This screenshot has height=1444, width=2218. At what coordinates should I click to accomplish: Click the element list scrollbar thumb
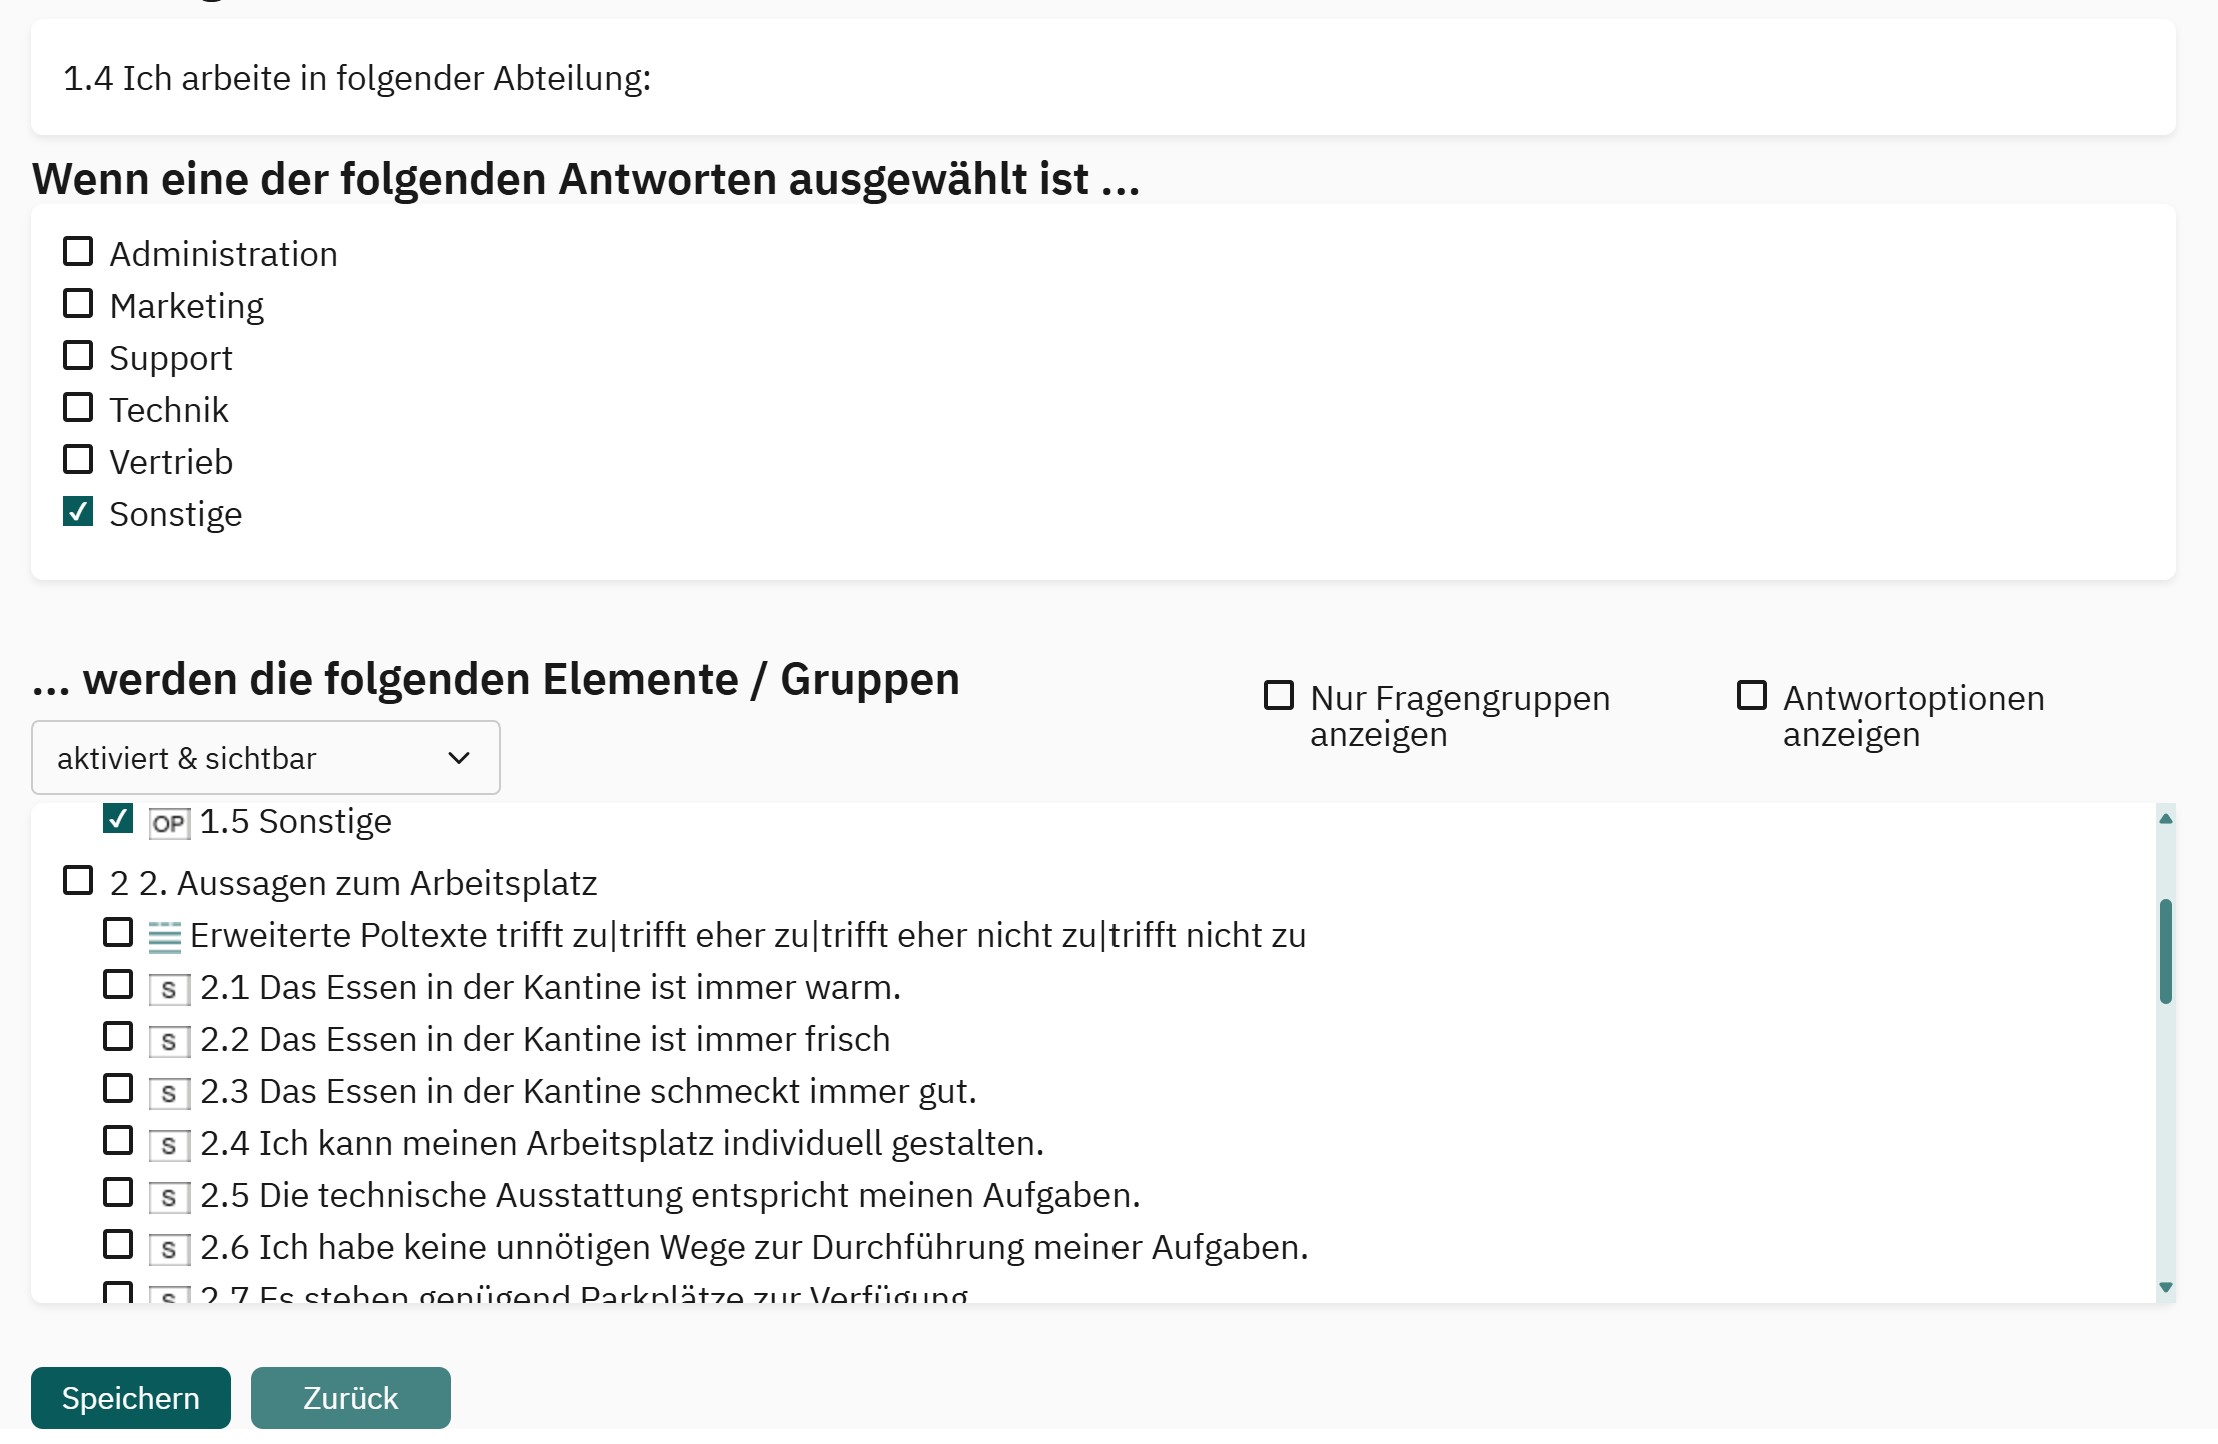(x=2166, y=950)
